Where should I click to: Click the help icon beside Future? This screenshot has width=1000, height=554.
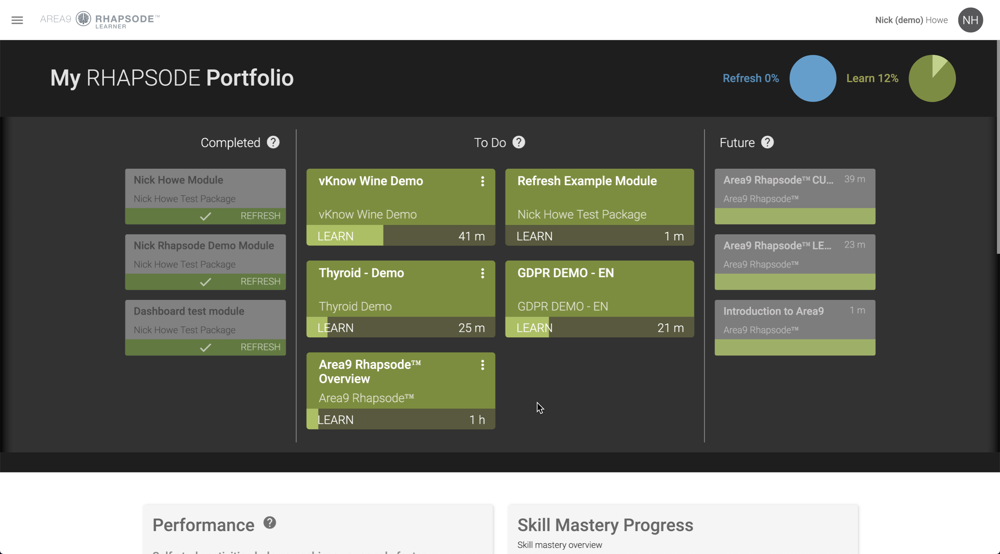(x=767, y=142)
